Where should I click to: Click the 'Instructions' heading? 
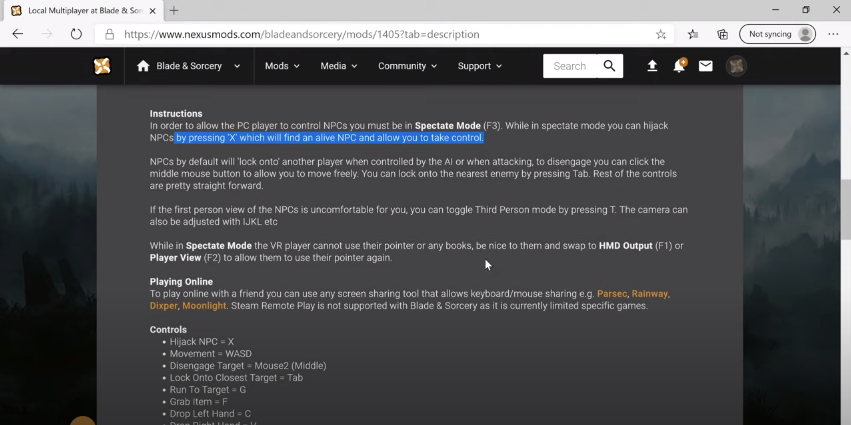coord(176,113)
